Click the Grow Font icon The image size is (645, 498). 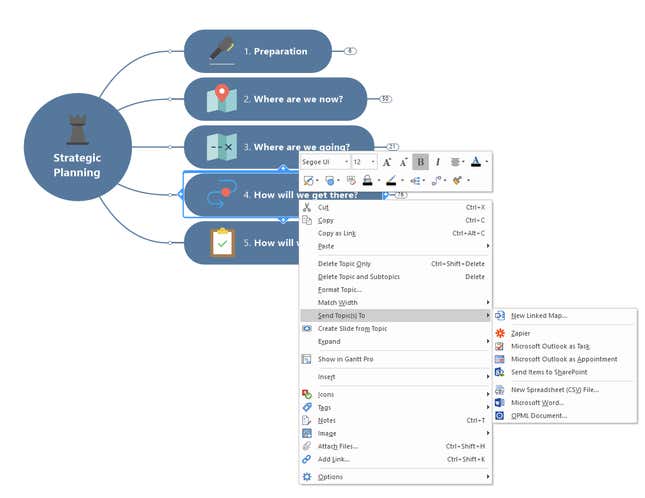[x=387, y=162]
